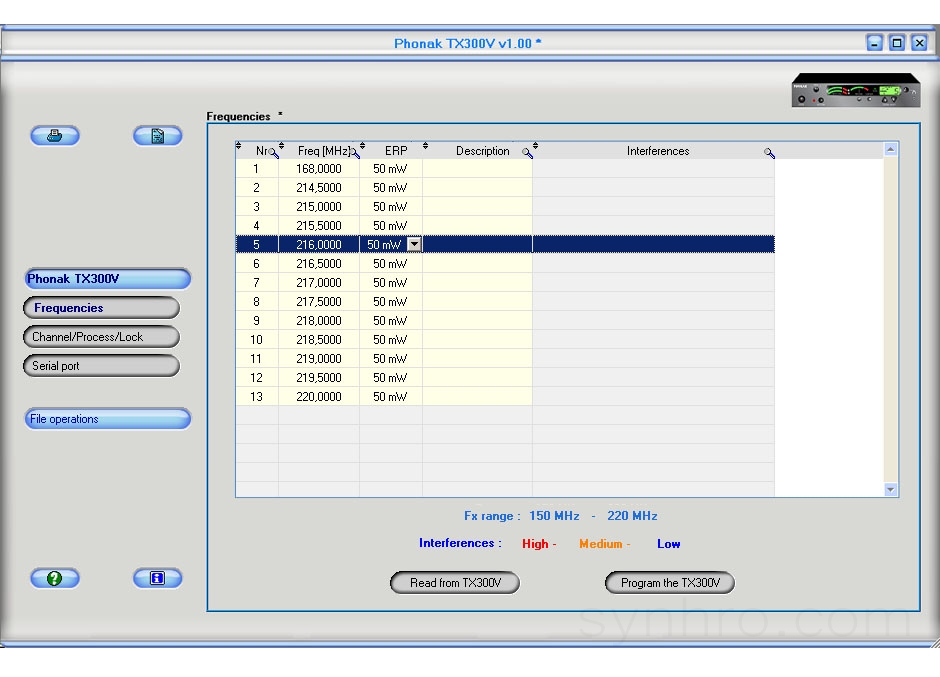Click the TX300V device image

[x=855, y=91]
